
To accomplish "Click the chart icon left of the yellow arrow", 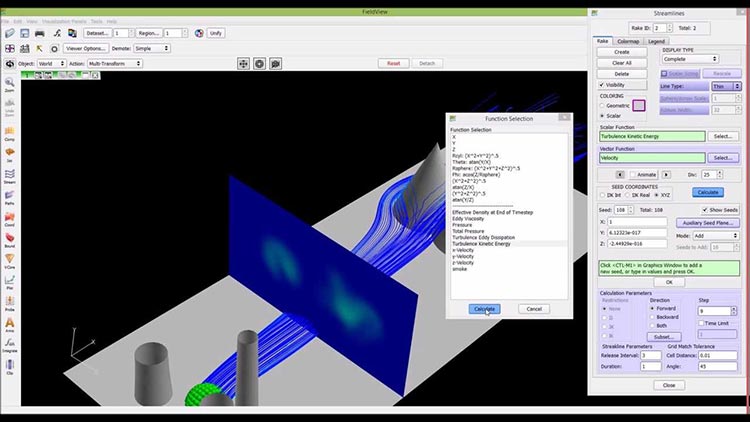I will [24, 48].
